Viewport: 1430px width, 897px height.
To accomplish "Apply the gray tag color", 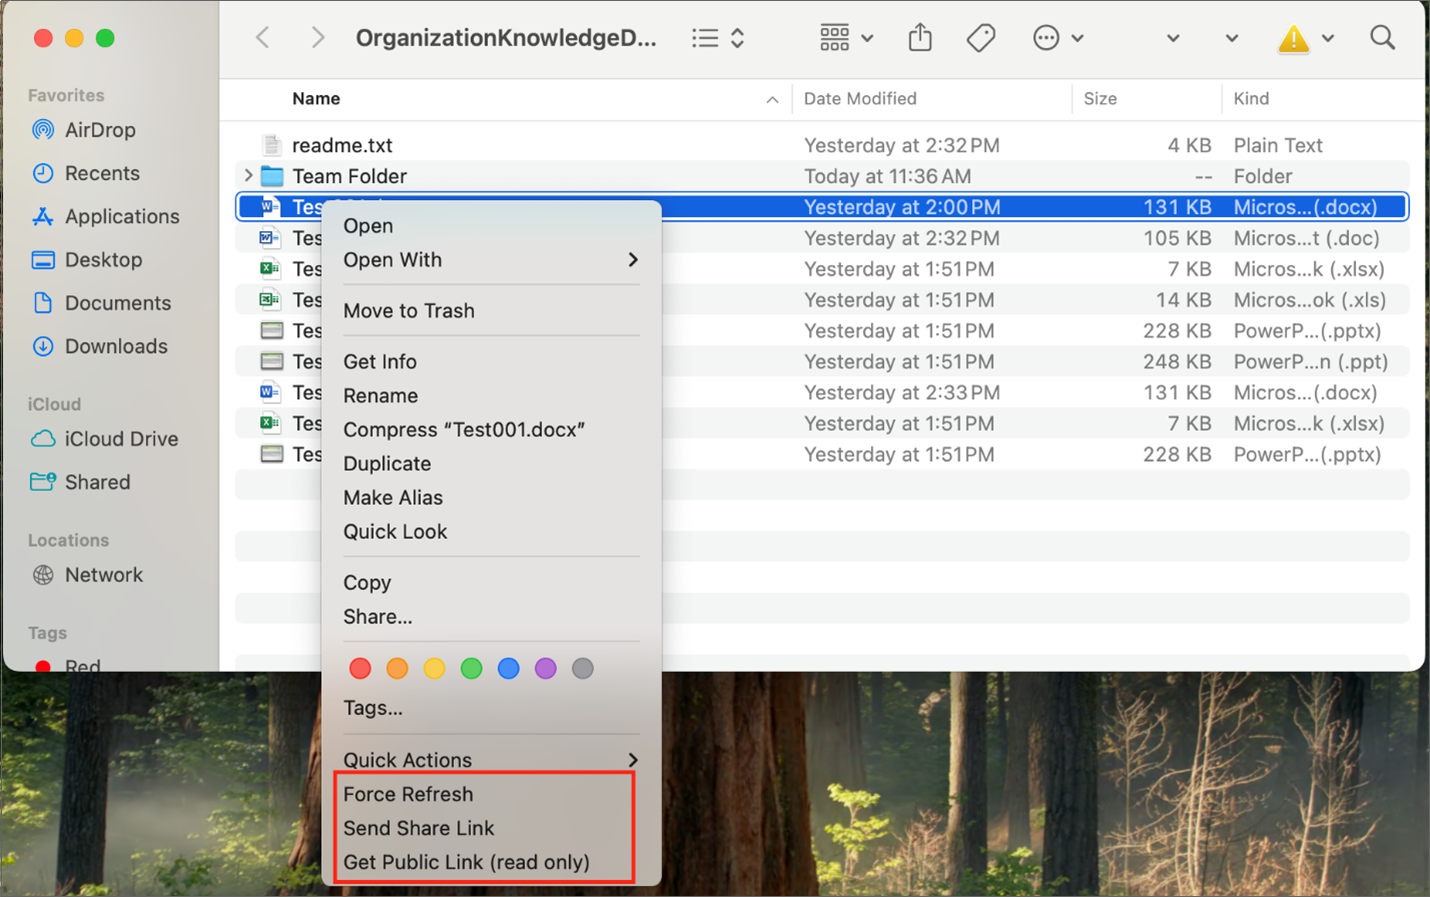I will [582, 668].
